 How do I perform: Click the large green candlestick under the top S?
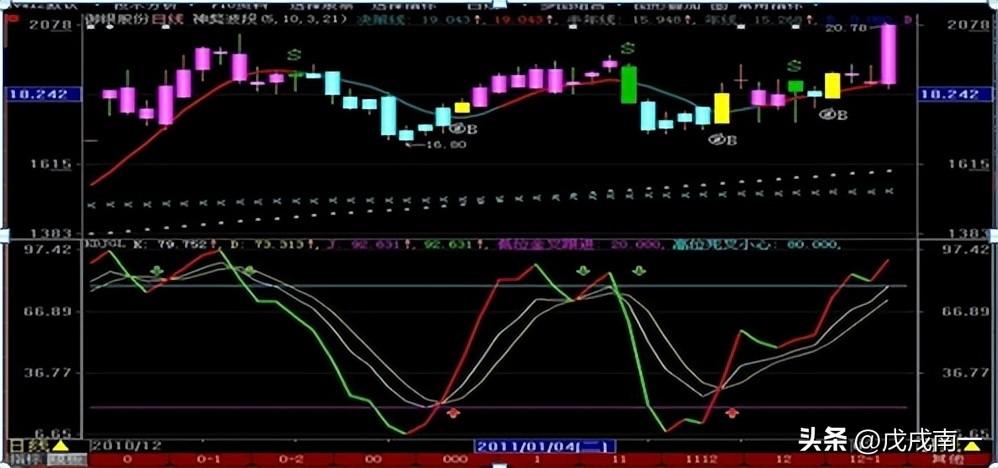[628, 84]
